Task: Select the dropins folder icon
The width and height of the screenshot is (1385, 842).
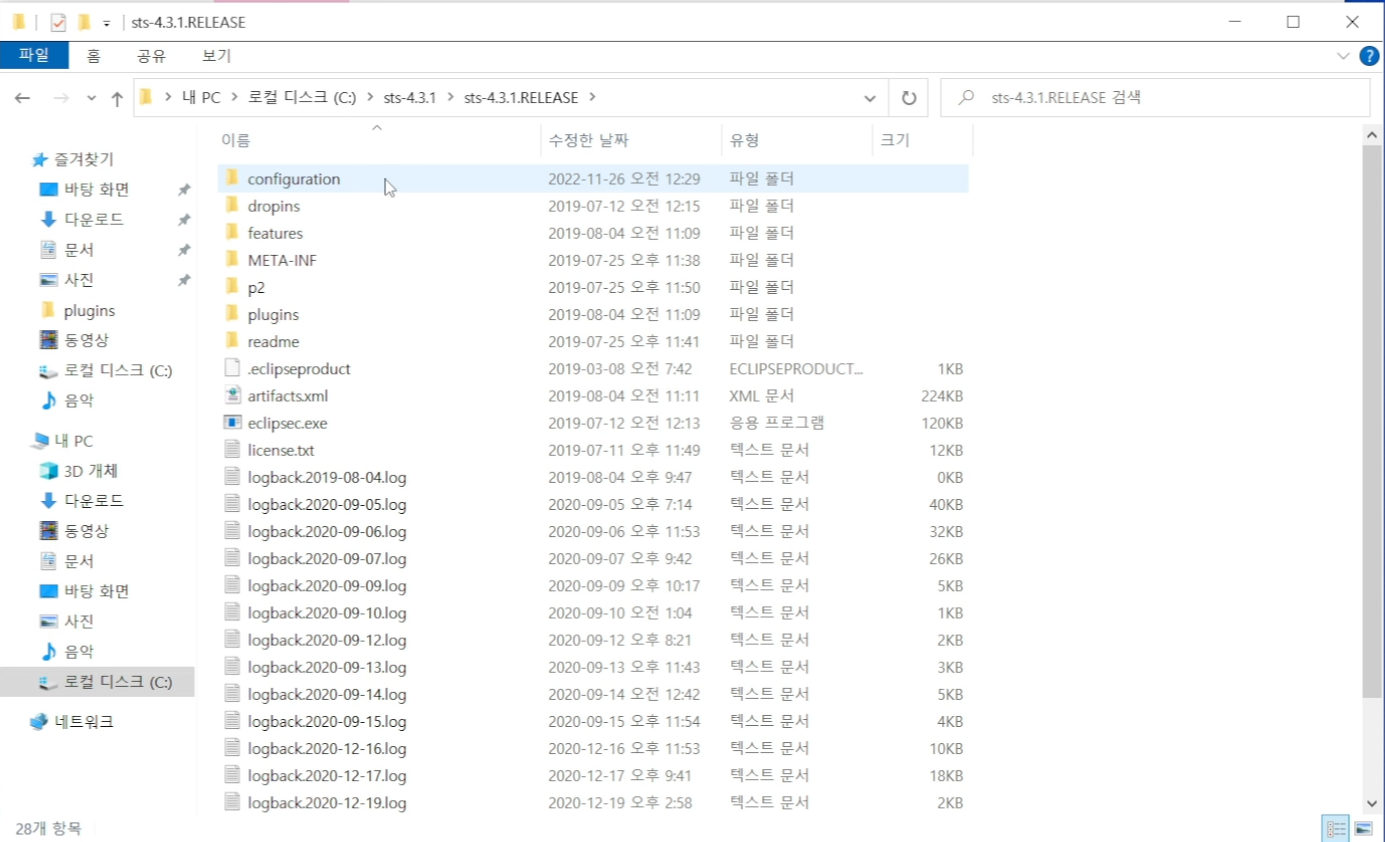Action: (x=232, y=205)
